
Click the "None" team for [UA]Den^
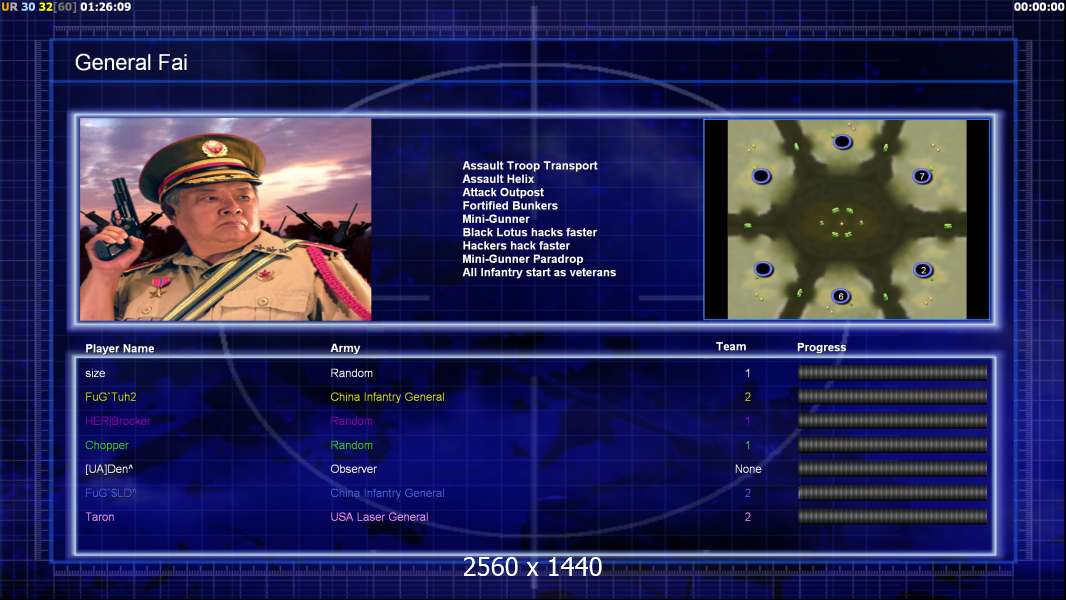click(x=748, y=469)
